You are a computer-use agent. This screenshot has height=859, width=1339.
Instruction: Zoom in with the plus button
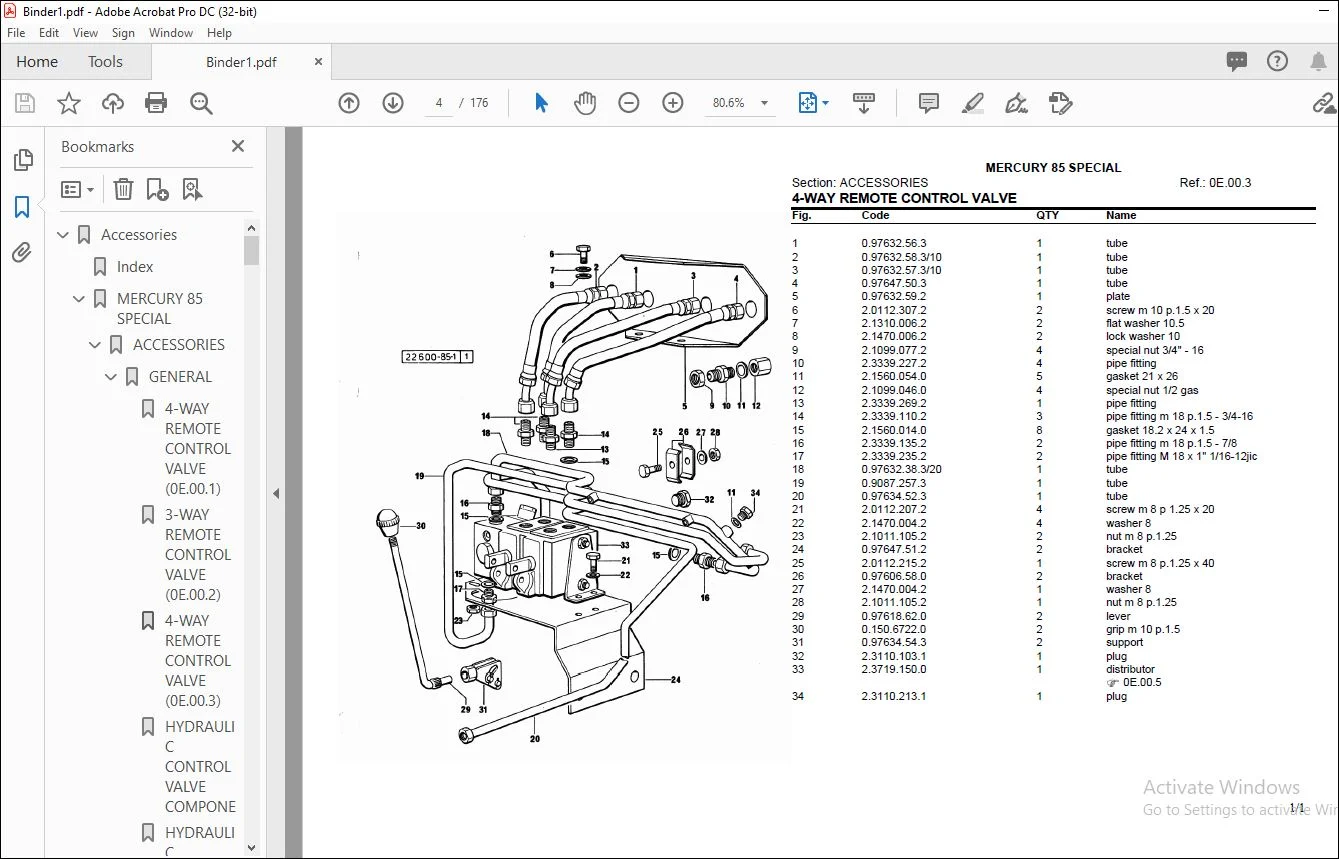coord(673,103)
